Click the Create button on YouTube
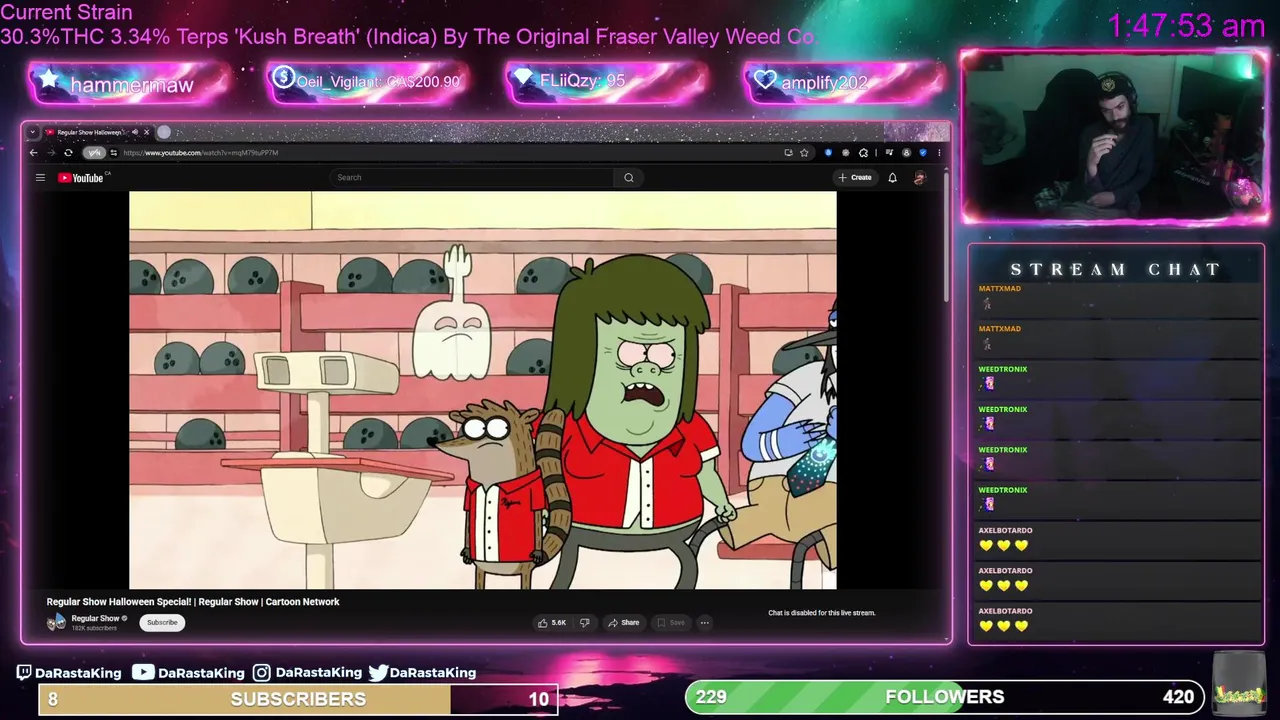Screen dimensions: 1280x720 pos(855,178)
